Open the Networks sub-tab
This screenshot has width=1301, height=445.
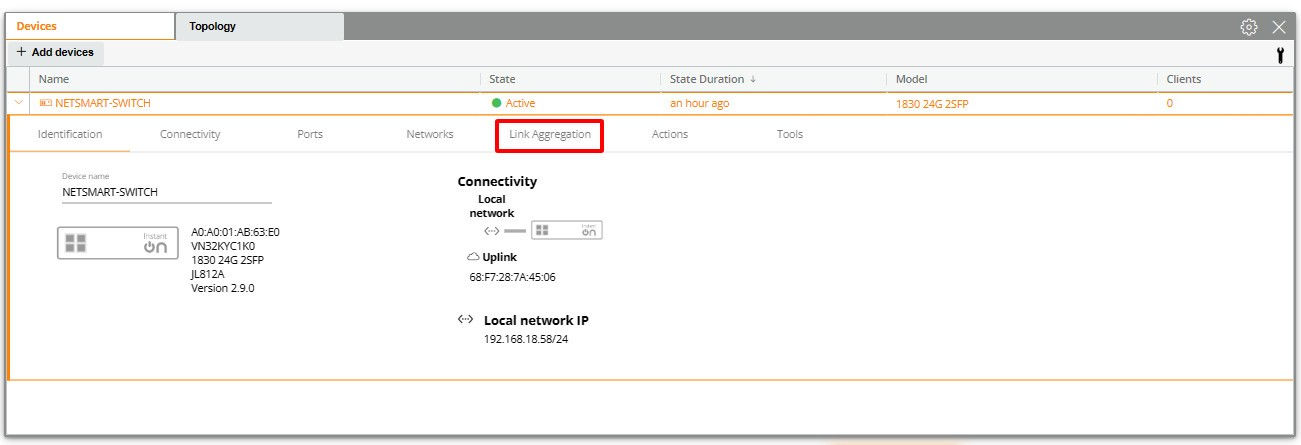(x=430, y=134)
